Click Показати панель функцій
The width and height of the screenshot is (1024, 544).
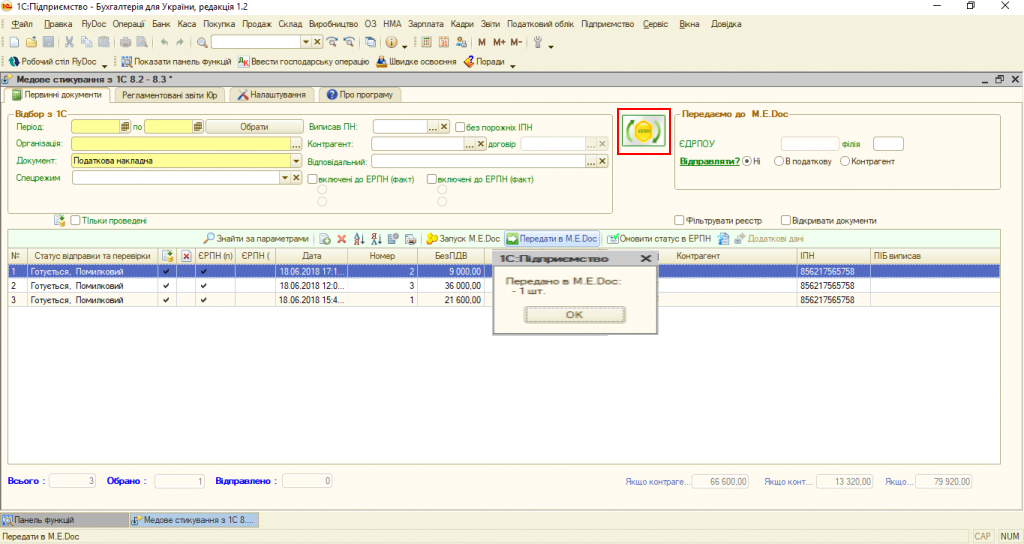176,61
